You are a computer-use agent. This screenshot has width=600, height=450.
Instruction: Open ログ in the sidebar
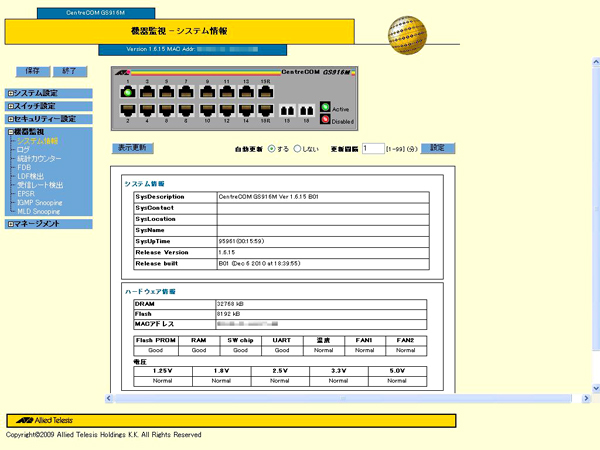[23, 150]
